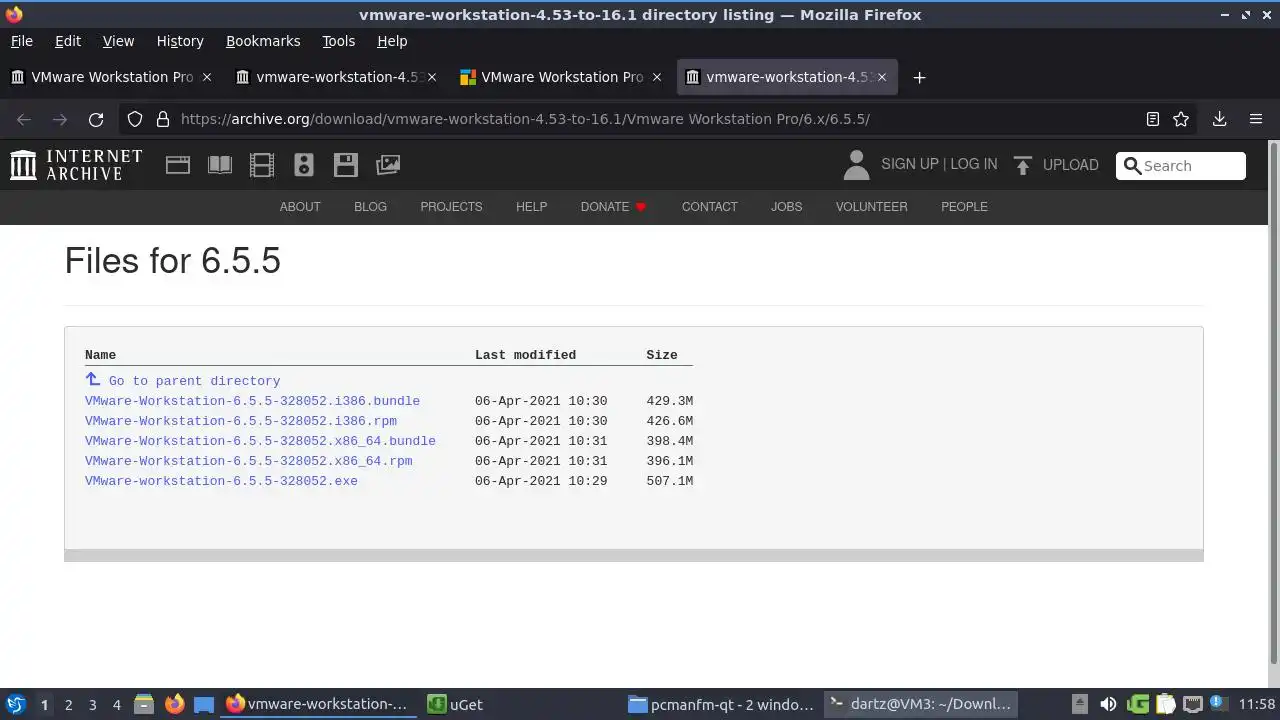Open a new tab with the plus button
The width and height of the screenshot is (1280, 720).
[919, 77]
